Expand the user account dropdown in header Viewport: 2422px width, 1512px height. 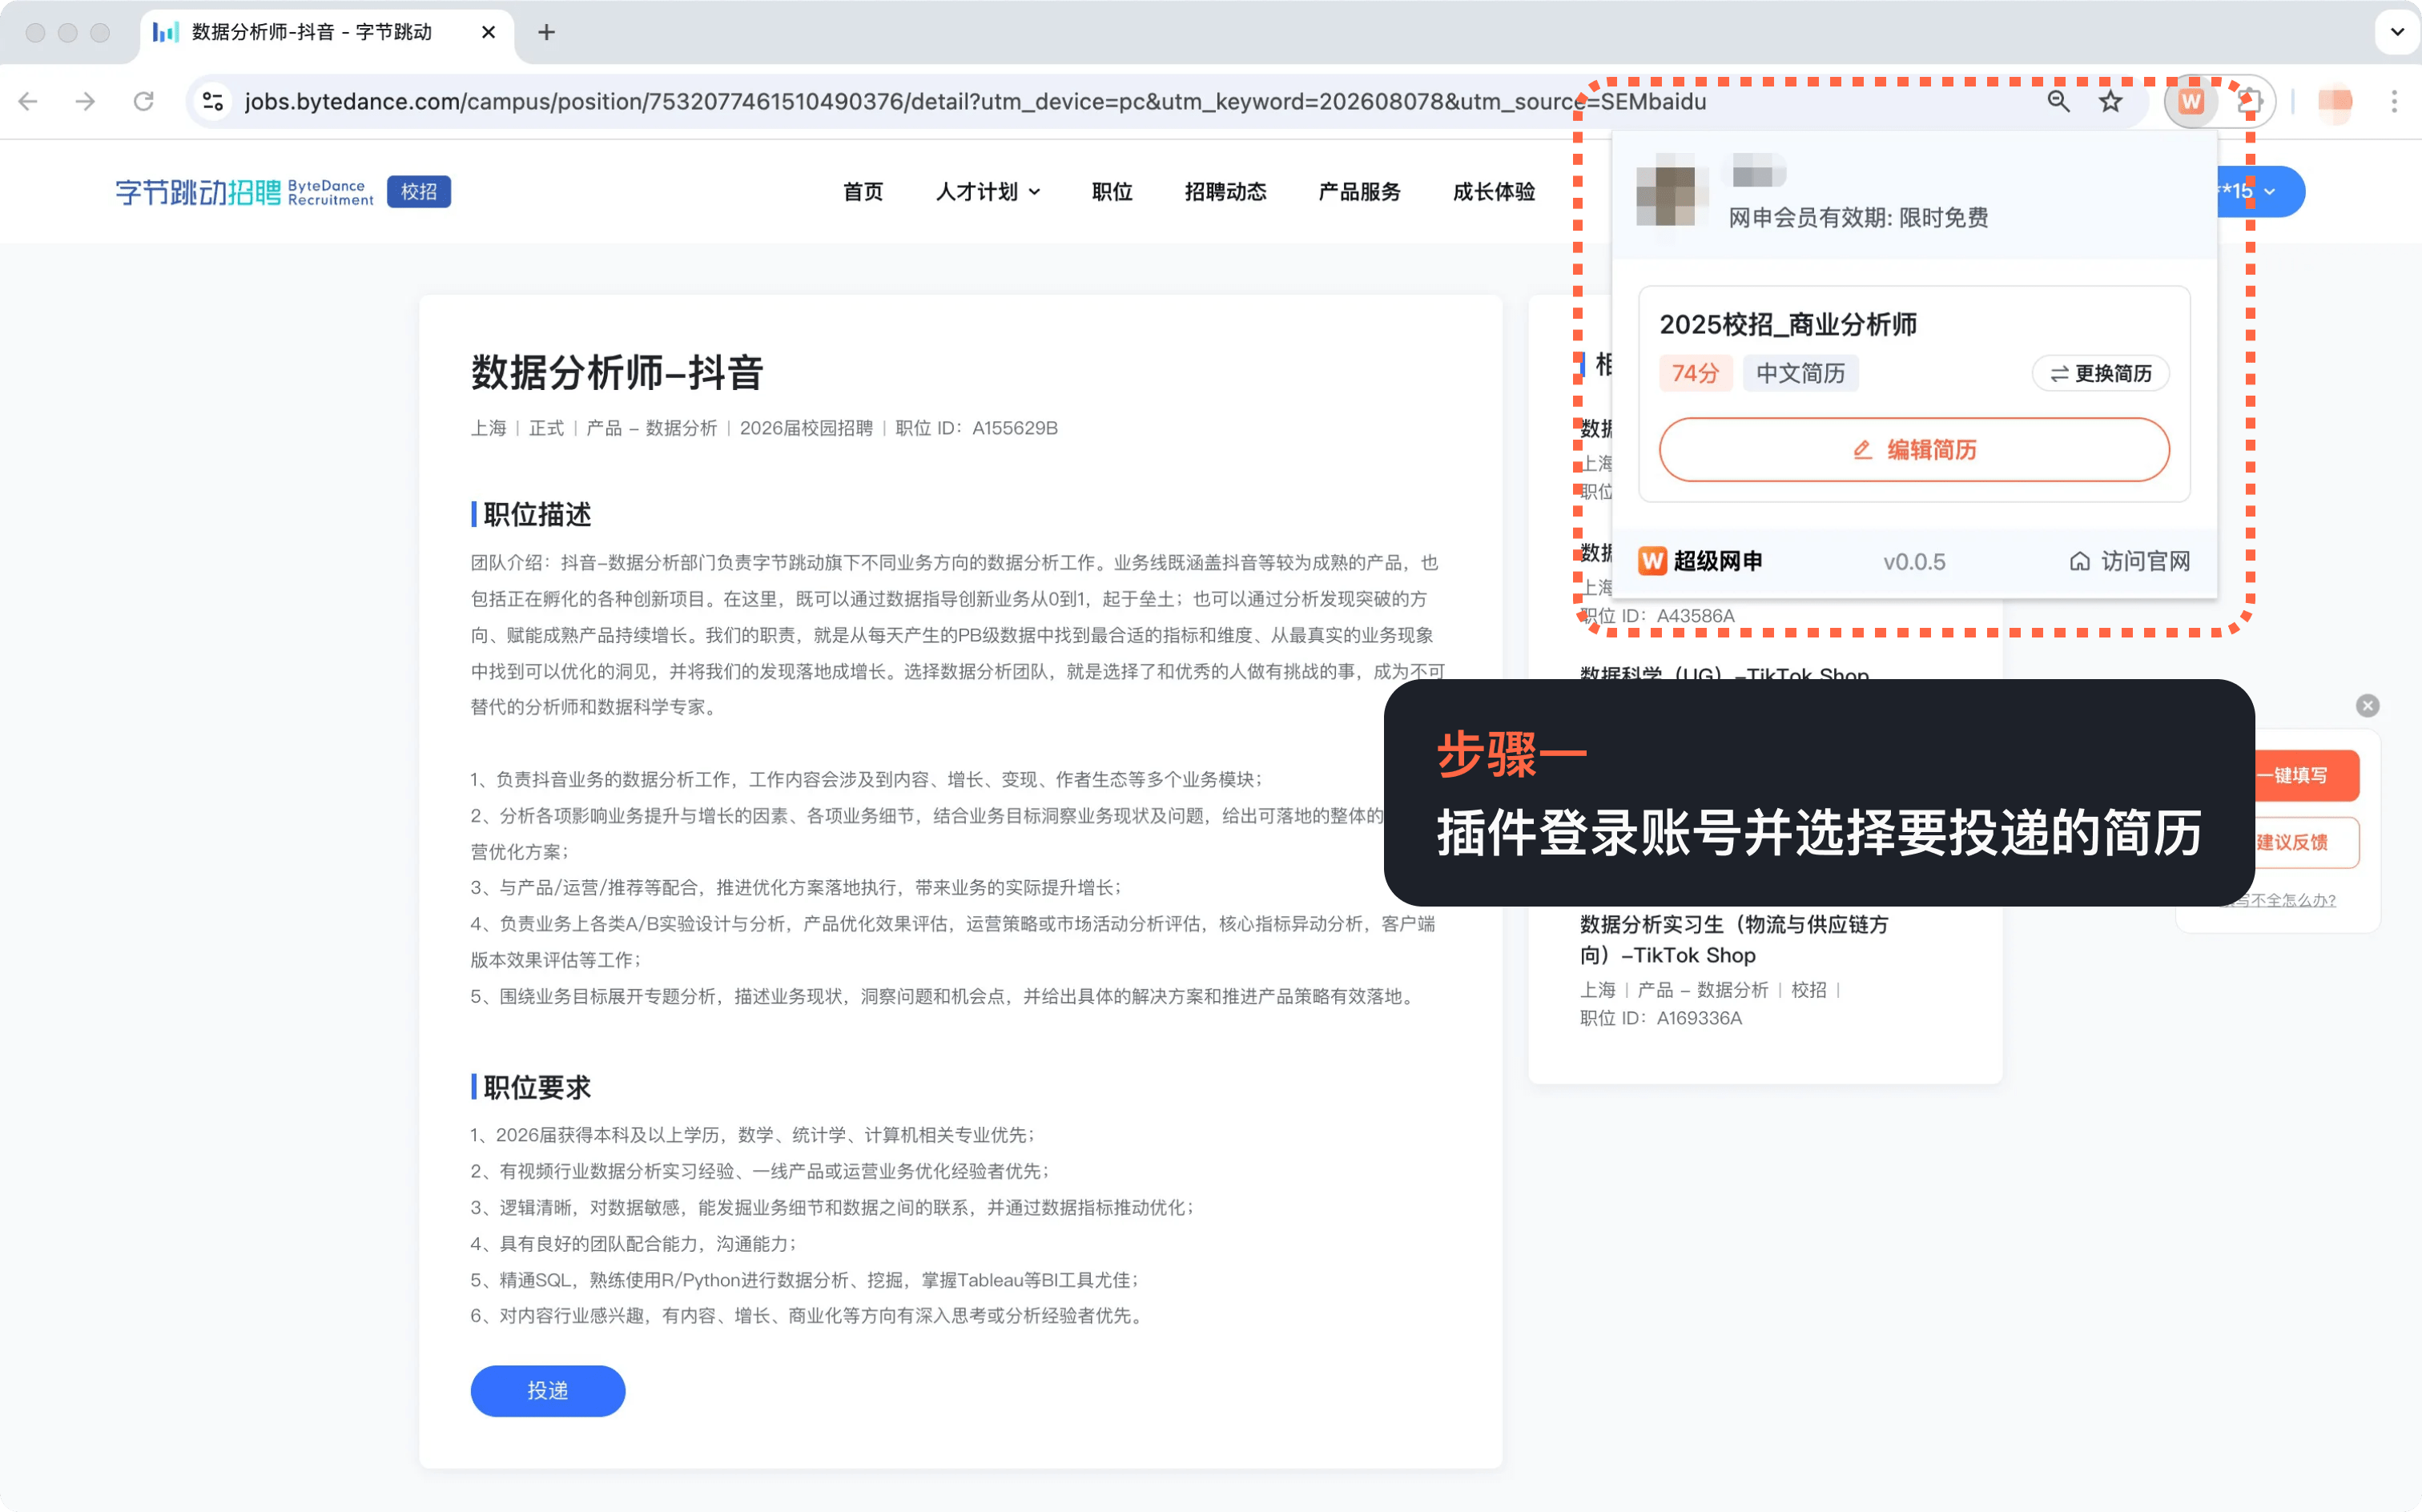[2268, 191]
